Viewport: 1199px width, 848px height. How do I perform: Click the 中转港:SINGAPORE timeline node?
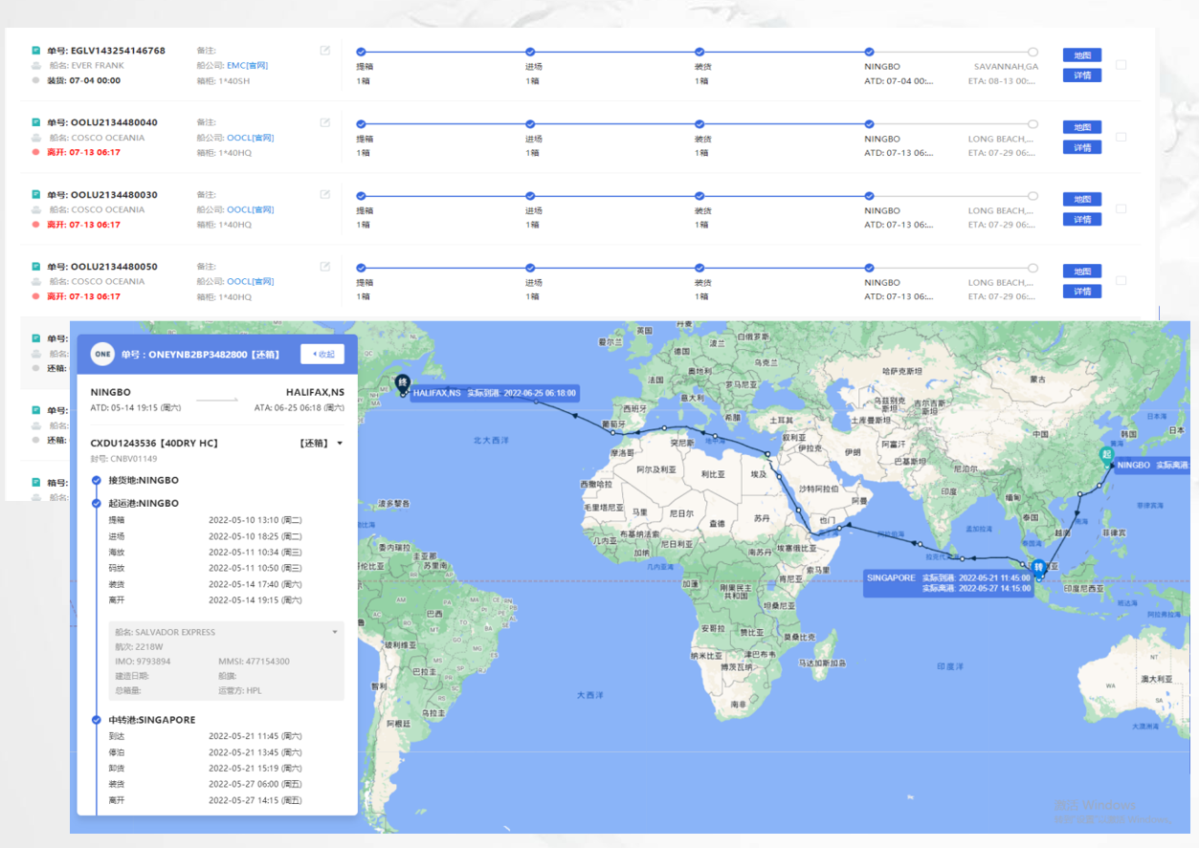coord(96,720)
